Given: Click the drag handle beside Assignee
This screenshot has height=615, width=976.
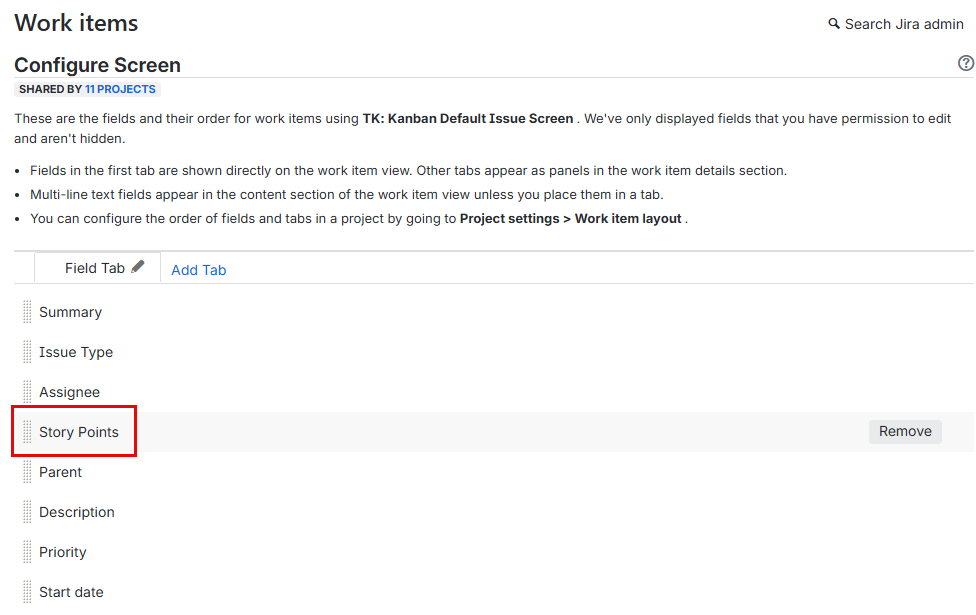Looking at the screenshot, I should 27,392.
